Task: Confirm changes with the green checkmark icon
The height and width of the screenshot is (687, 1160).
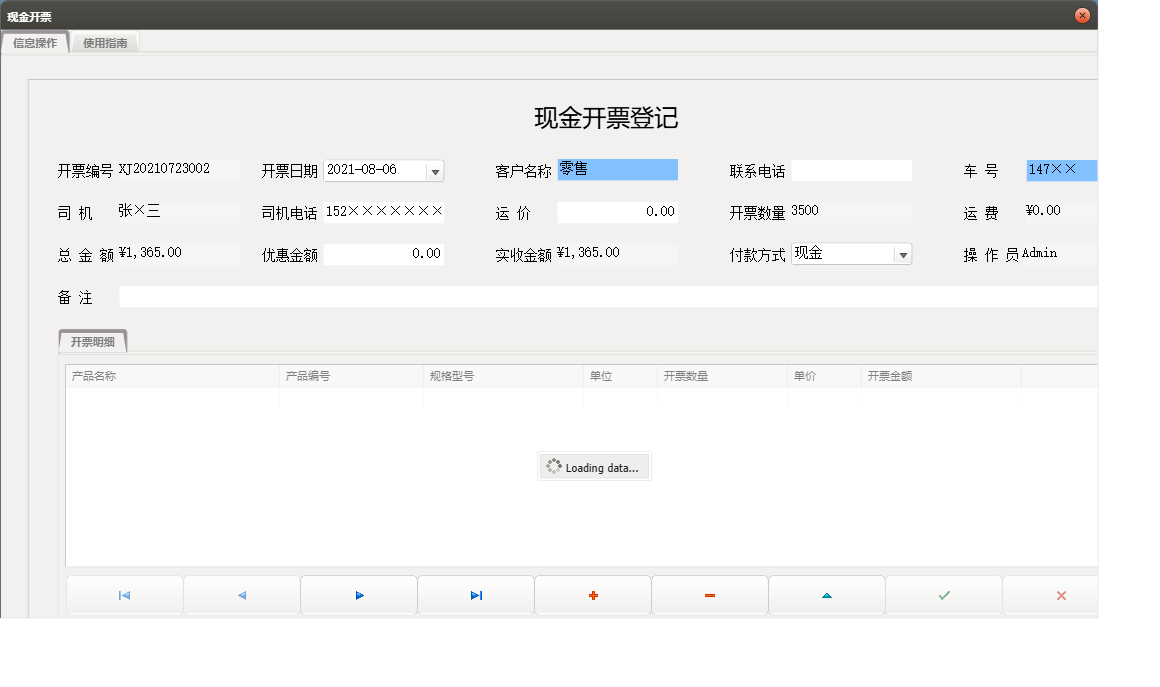Action: coord(943,594)
